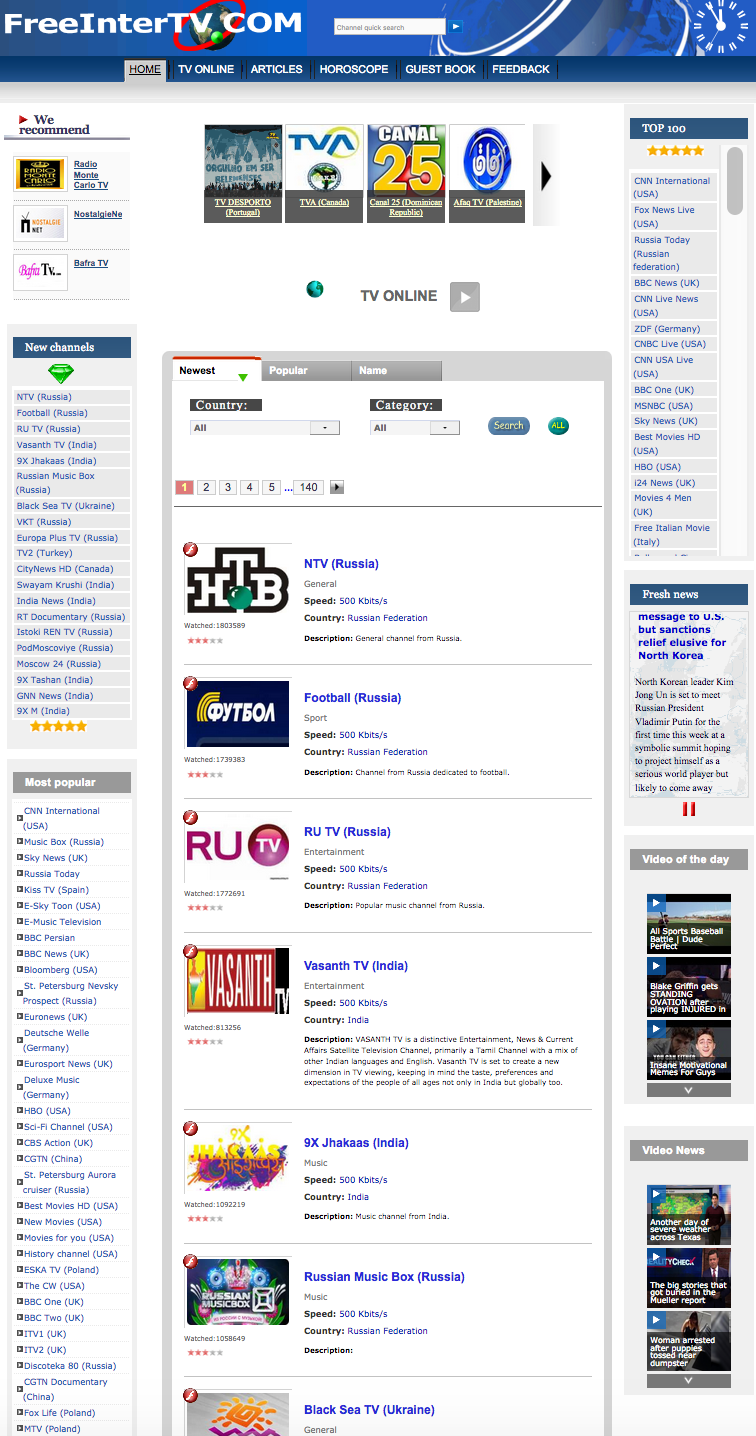The height and width of the screenshot is (1436, 756).
Task: Click the Search button
Action: pos(509,426)
